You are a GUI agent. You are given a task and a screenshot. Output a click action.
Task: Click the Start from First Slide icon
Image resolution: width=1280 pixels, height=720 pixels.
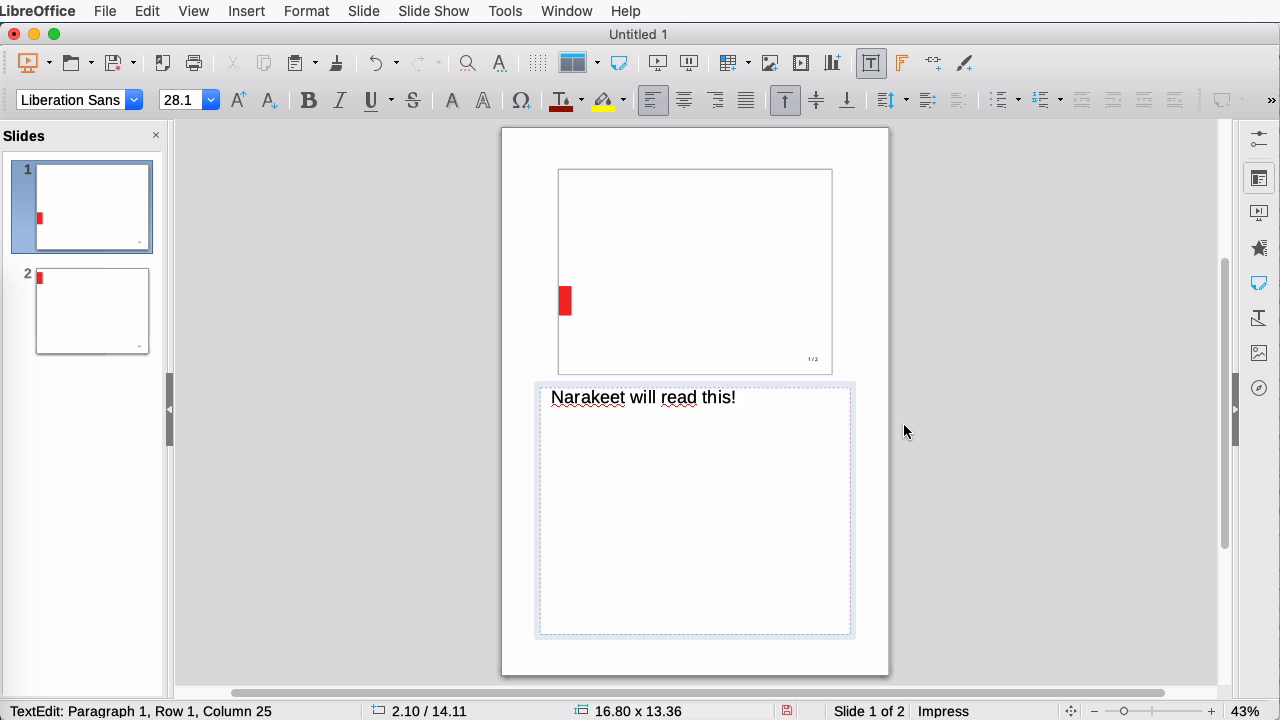[x=28, y=63]
